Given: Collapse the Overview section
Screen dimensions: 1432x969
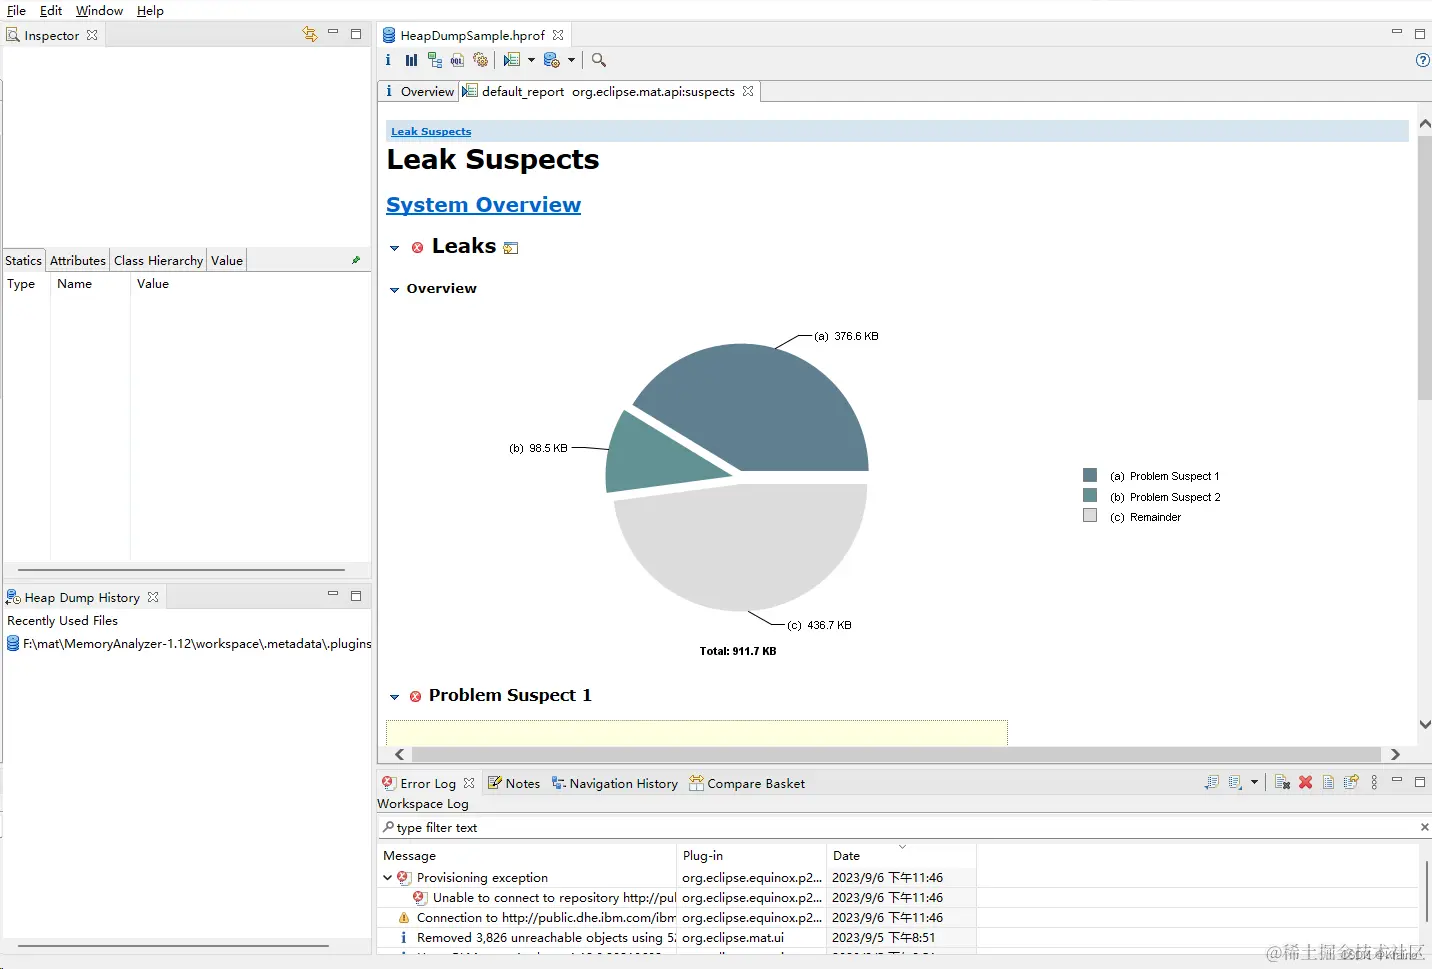Looking at the screenshot, I should (394, 289).
